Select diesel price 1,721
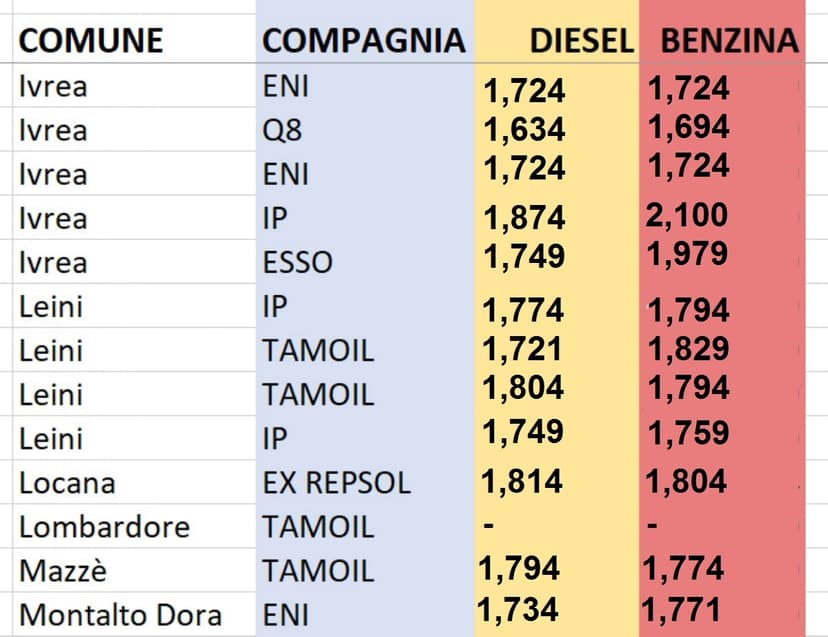 (522, 349)
